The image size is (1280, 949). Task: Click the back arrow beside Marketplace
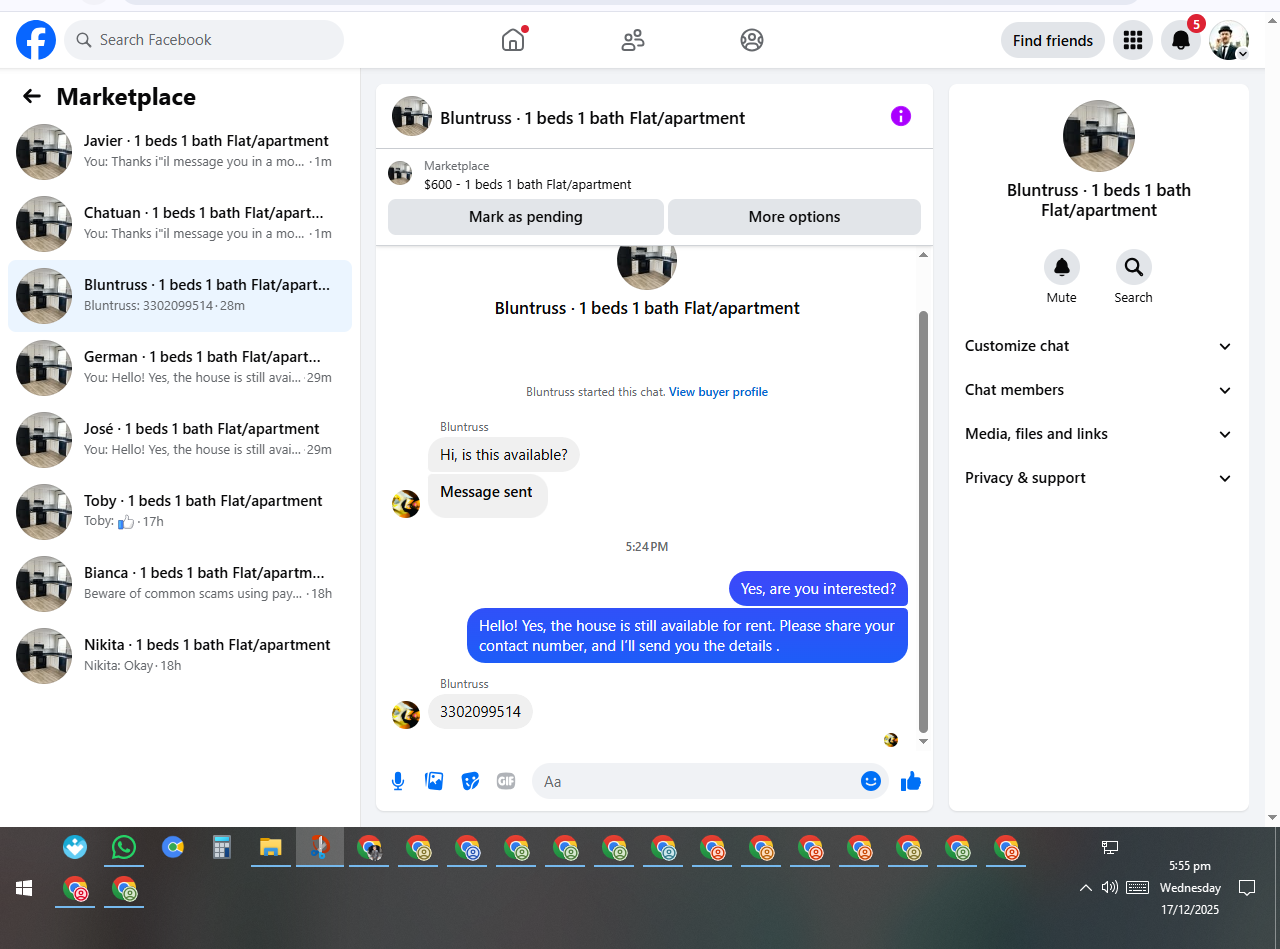point(32,96)
